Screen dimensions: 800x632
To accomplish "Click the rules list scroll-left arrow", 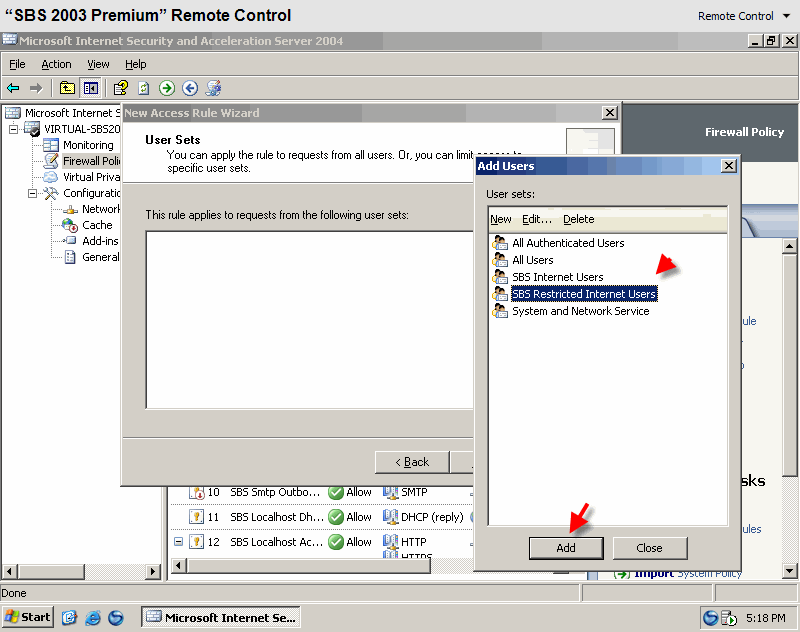I will tap(178, 565).
